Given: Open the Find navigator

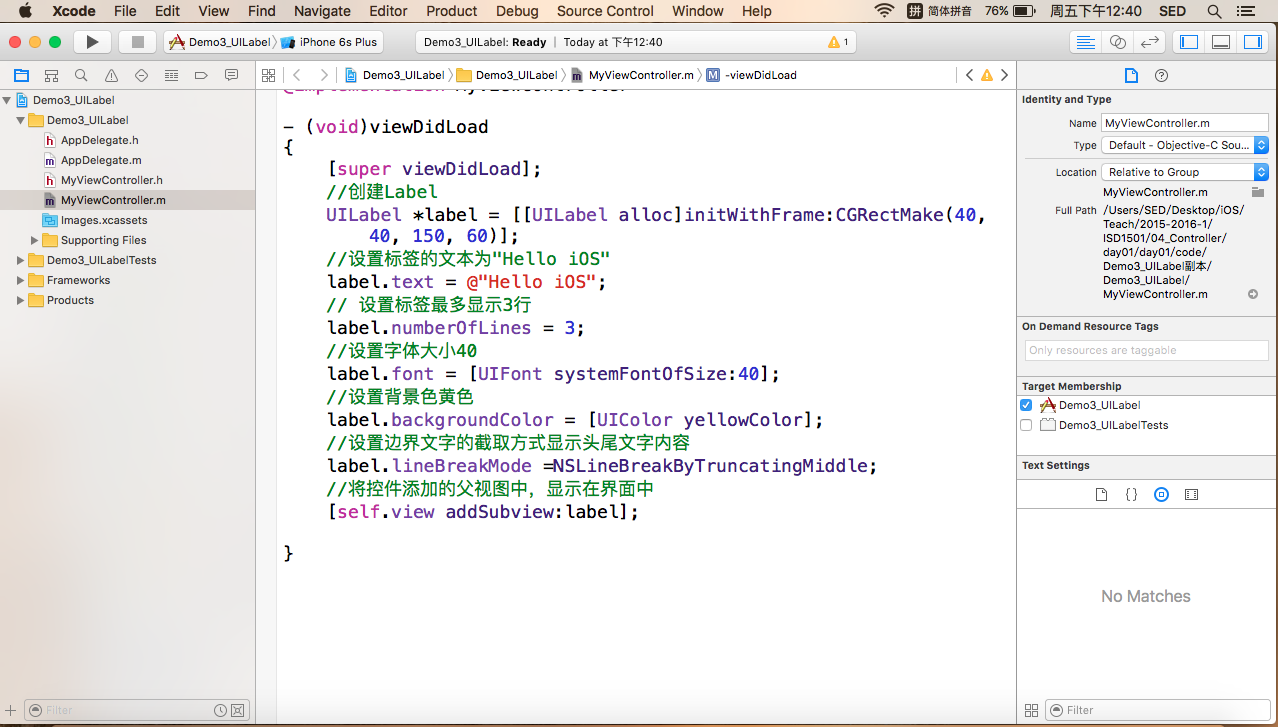Looking at the screenshot, I should pyautogui.click(x=81, y=75).
